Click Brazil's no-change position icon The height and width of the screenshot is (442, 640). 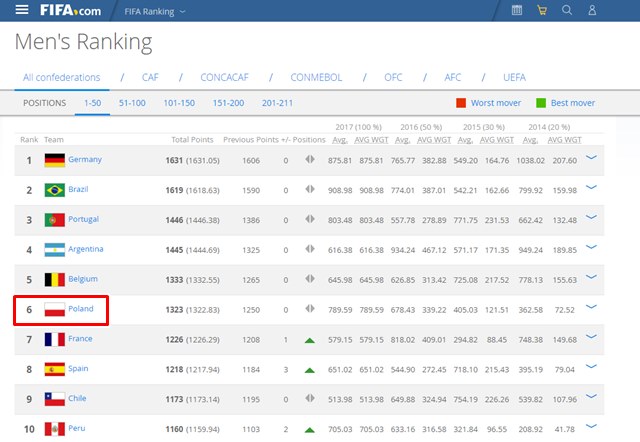pos(310,189)
